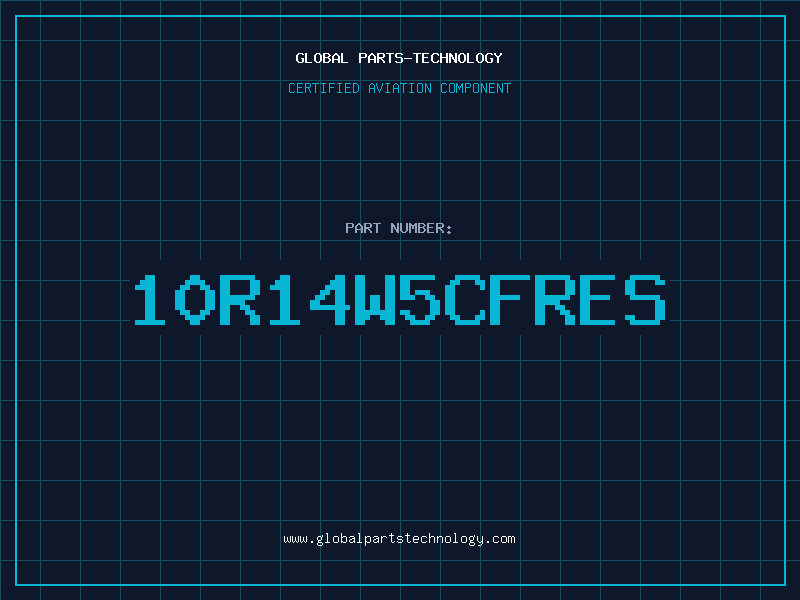Select the CERTIFIED AVIATION COMPONENT subtitle

[399, 88]
